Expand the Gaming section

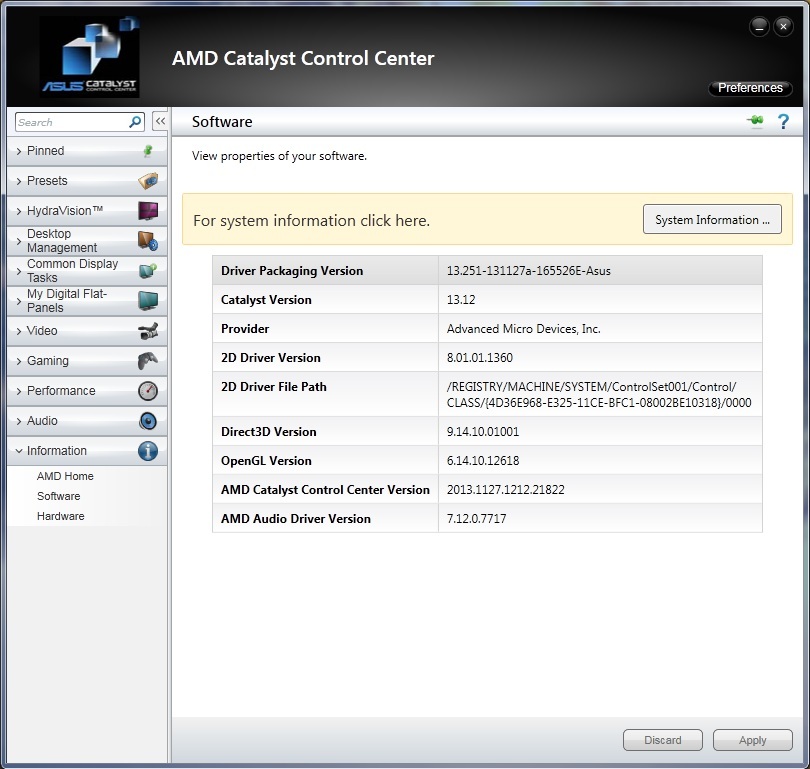pos(87,360)
